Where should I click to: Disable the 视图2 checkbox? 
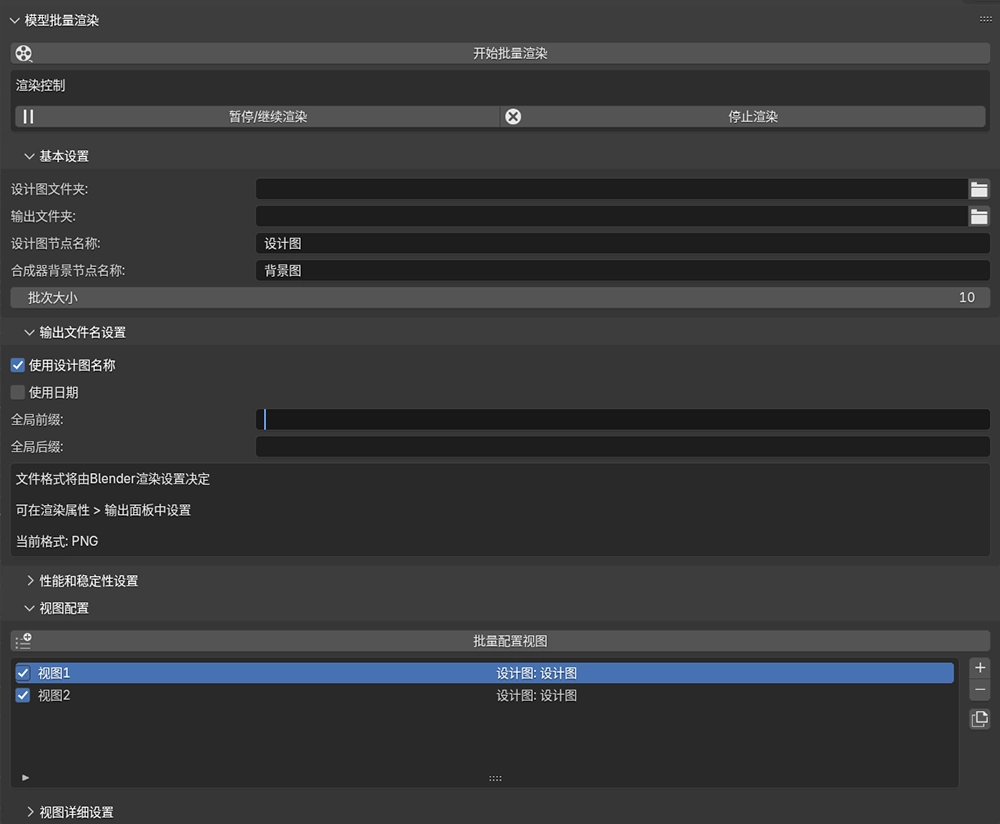click(23, 695)
